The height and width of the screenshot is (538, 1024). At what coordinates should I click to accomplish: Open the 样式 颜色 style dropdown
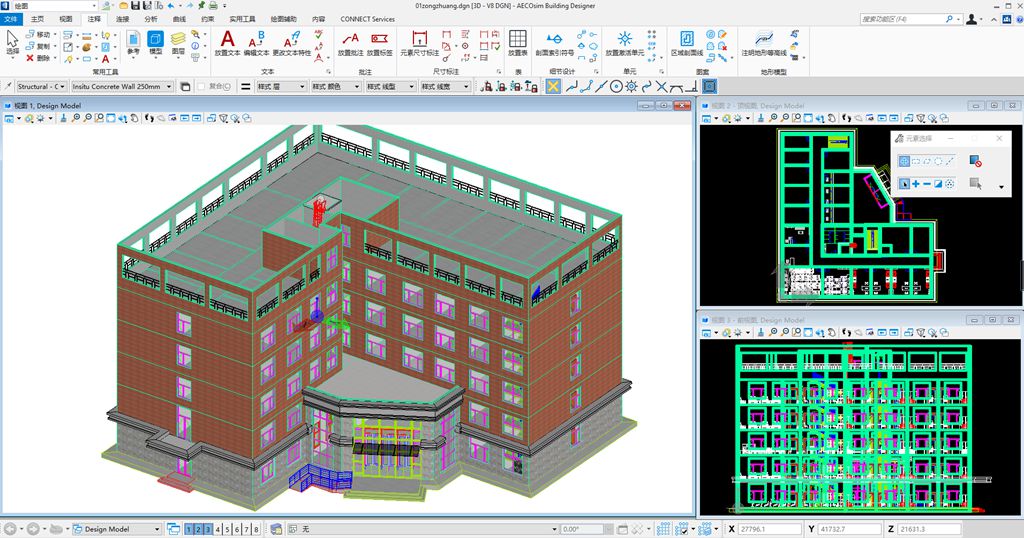pyautogui.click(x=335, y=87)
